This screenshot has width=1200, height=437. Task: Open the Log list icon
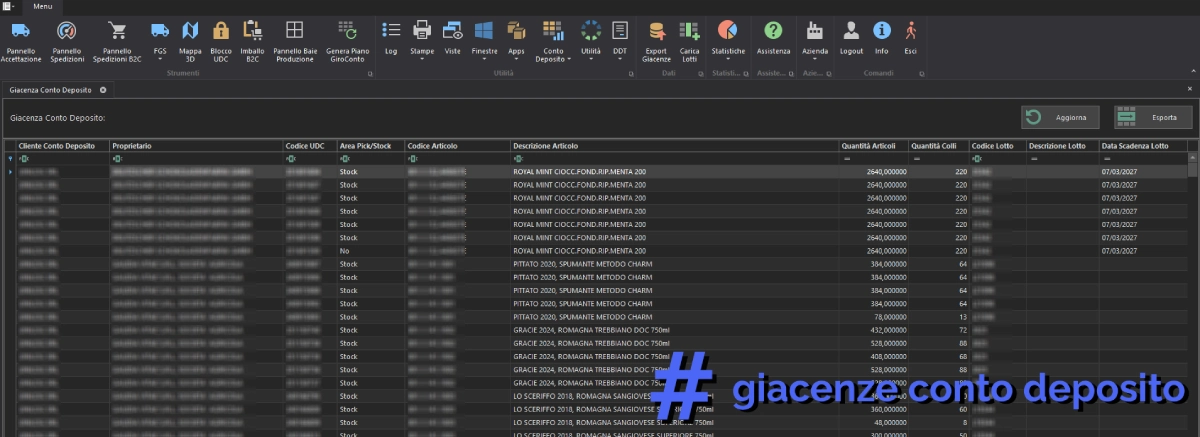point(391,31)
